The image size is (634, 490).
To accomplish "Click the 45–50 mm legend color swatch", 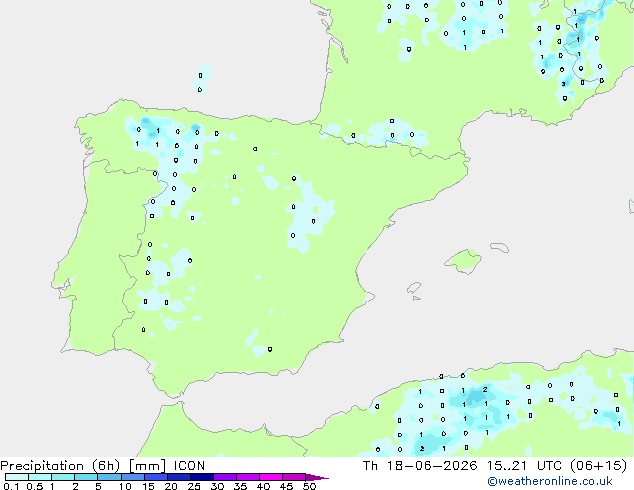I will [294, 477].
